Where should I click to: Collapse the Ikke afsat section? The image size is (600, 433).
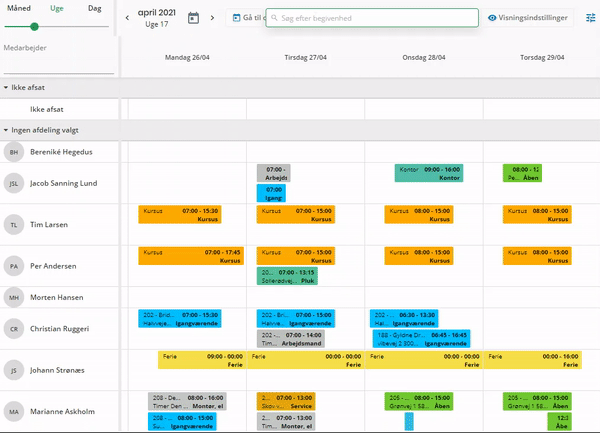click(6, 88)
